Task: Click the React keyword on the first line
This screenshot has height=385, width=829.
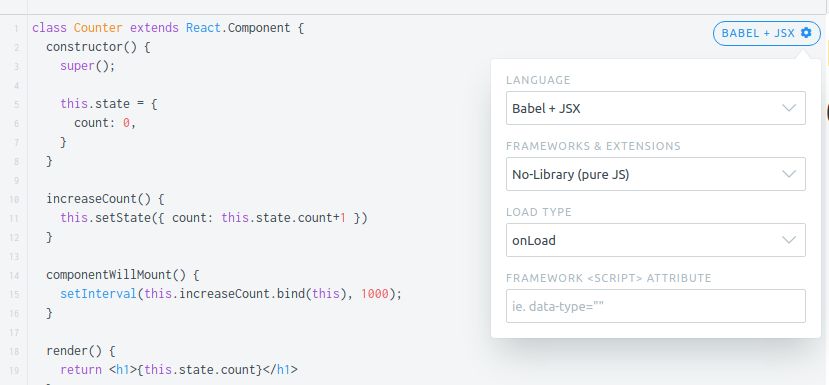Action: (203, 28)
